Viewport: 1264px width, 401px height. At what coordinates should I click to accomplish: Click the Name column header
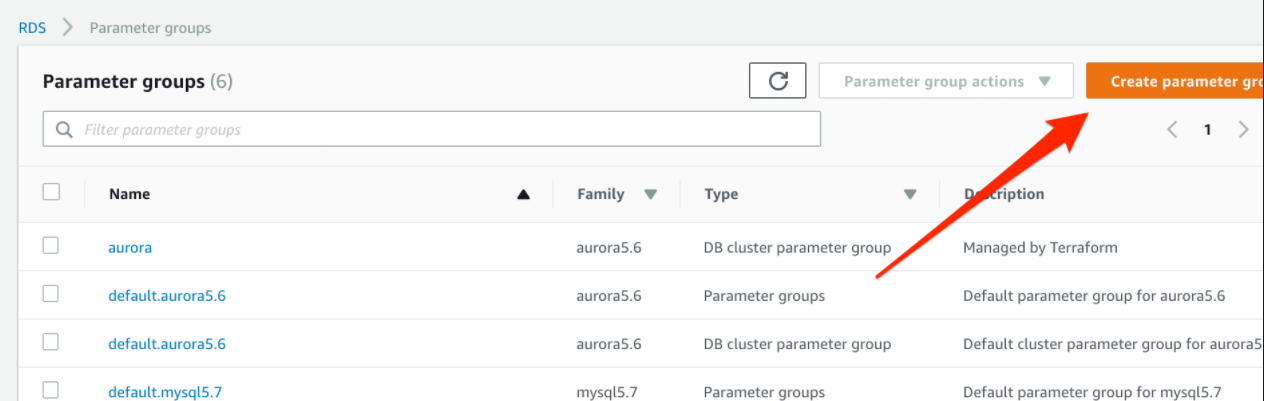tap(130, 194)
